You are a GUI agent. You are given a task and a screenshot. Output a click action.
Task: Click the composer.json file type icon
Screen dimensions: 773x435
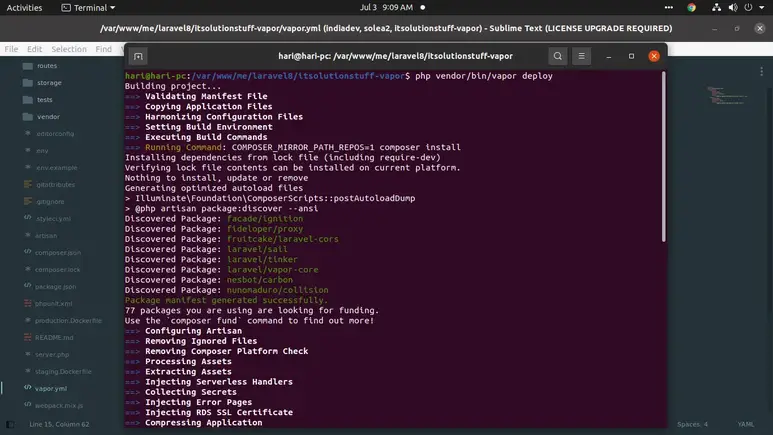pyautogui.click(x=28, y=252)
